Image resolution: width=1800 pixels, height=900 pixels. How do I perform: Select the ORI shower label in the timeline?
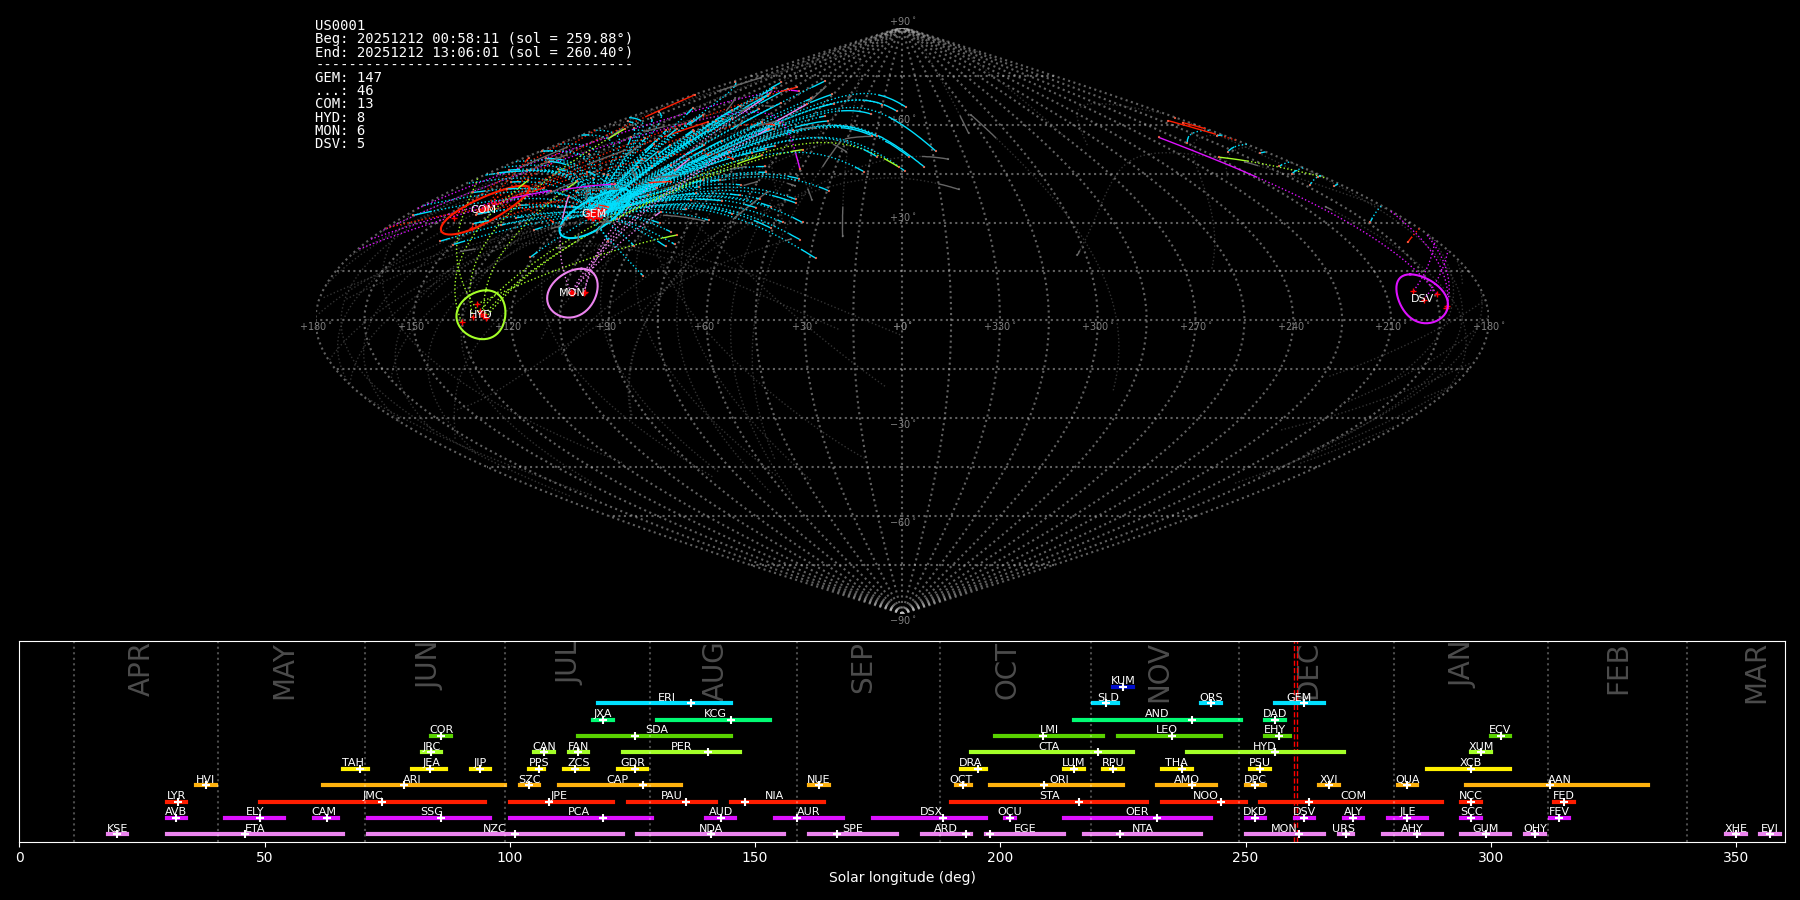pyautogui.click(x=1059, y=779)
